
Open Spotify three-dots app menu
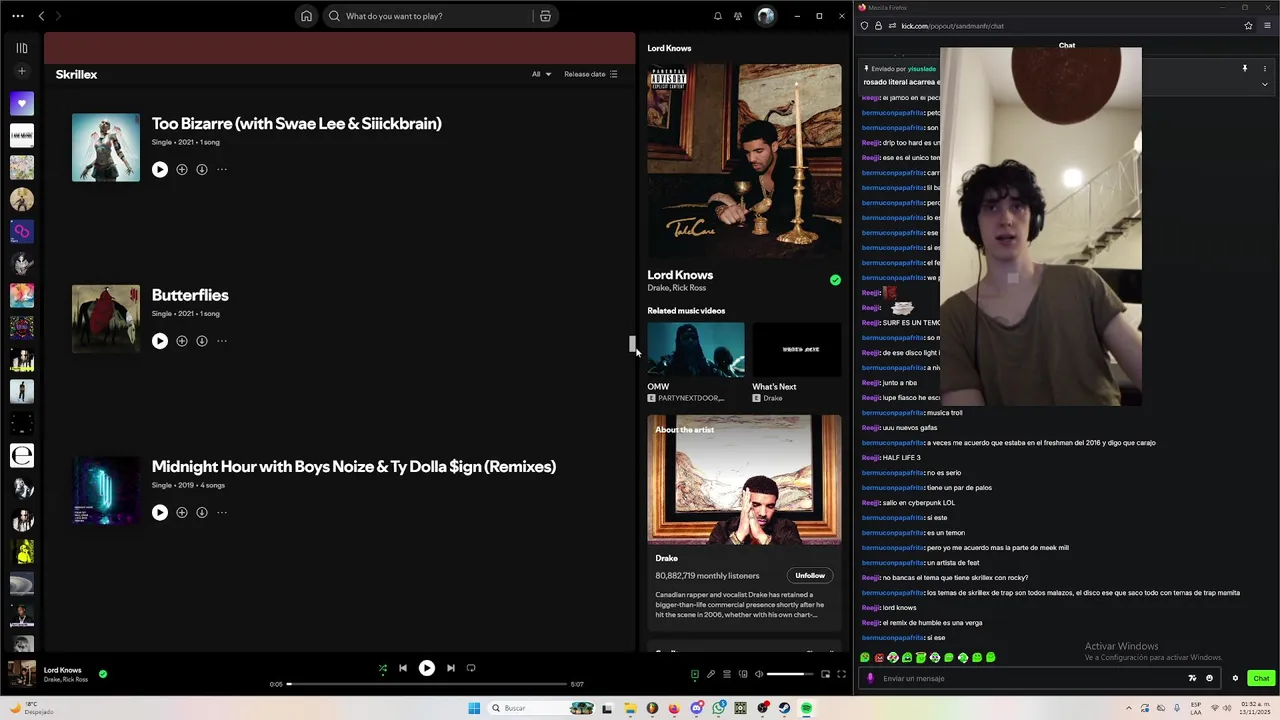[18, 16]
